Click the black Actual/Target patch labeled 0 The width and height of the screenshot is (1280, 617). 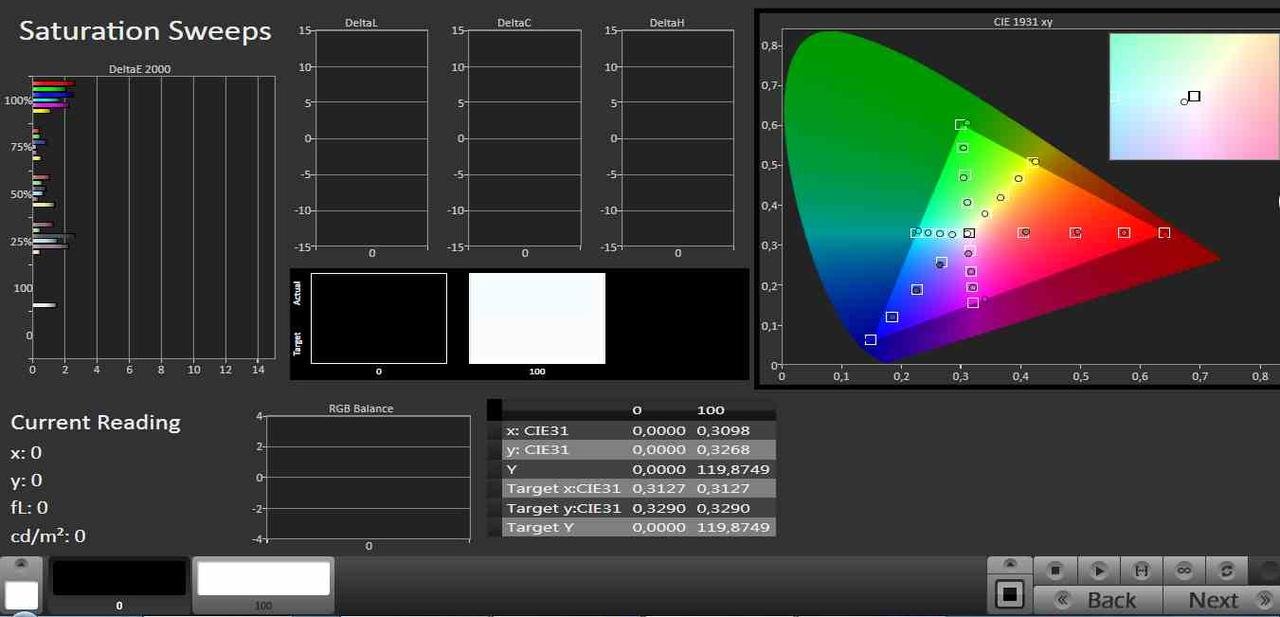pyautogui.click(x=378, y=318)
